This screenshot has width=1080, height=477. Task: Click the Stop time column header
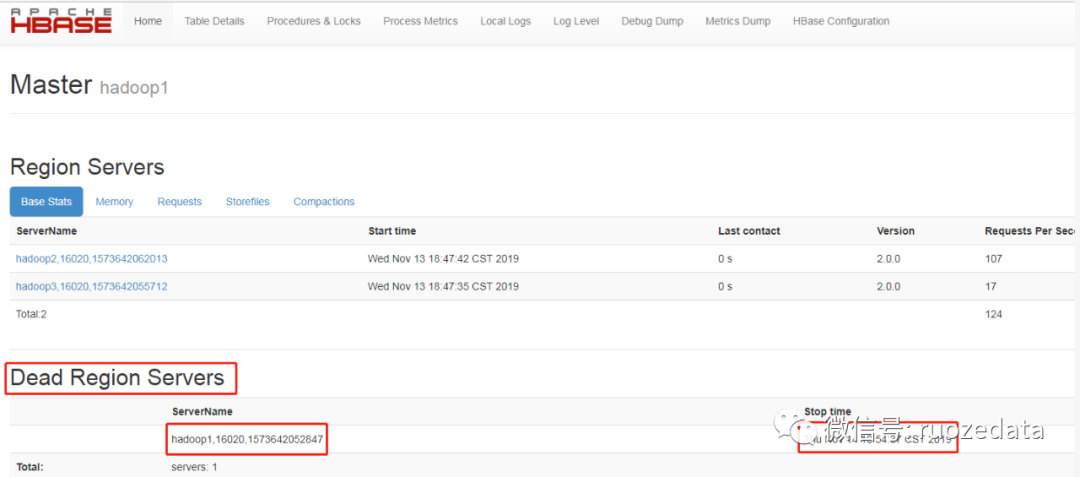(828, 412)
